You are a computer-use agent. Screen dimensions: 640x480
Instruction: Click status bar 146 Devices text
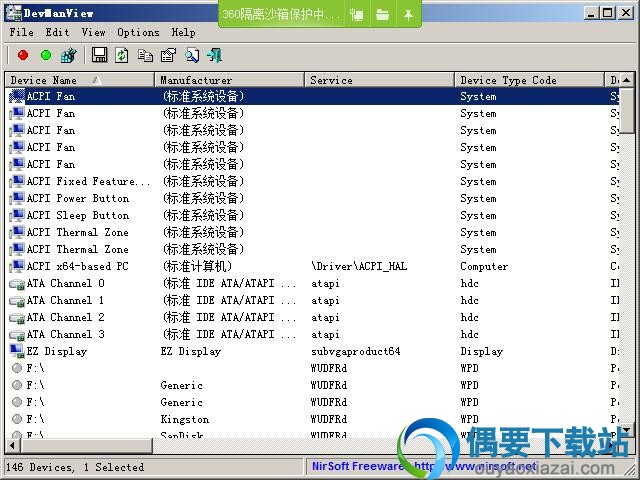75,467
